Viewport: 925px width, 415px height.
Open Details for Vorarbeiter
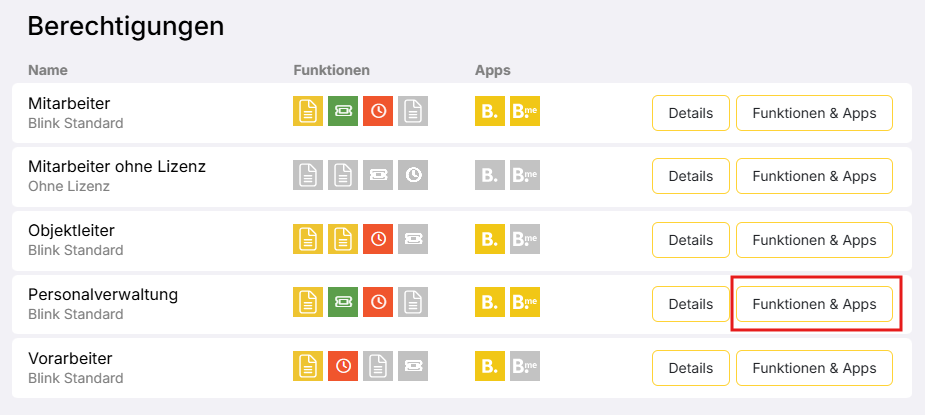(x=690, y=367)
